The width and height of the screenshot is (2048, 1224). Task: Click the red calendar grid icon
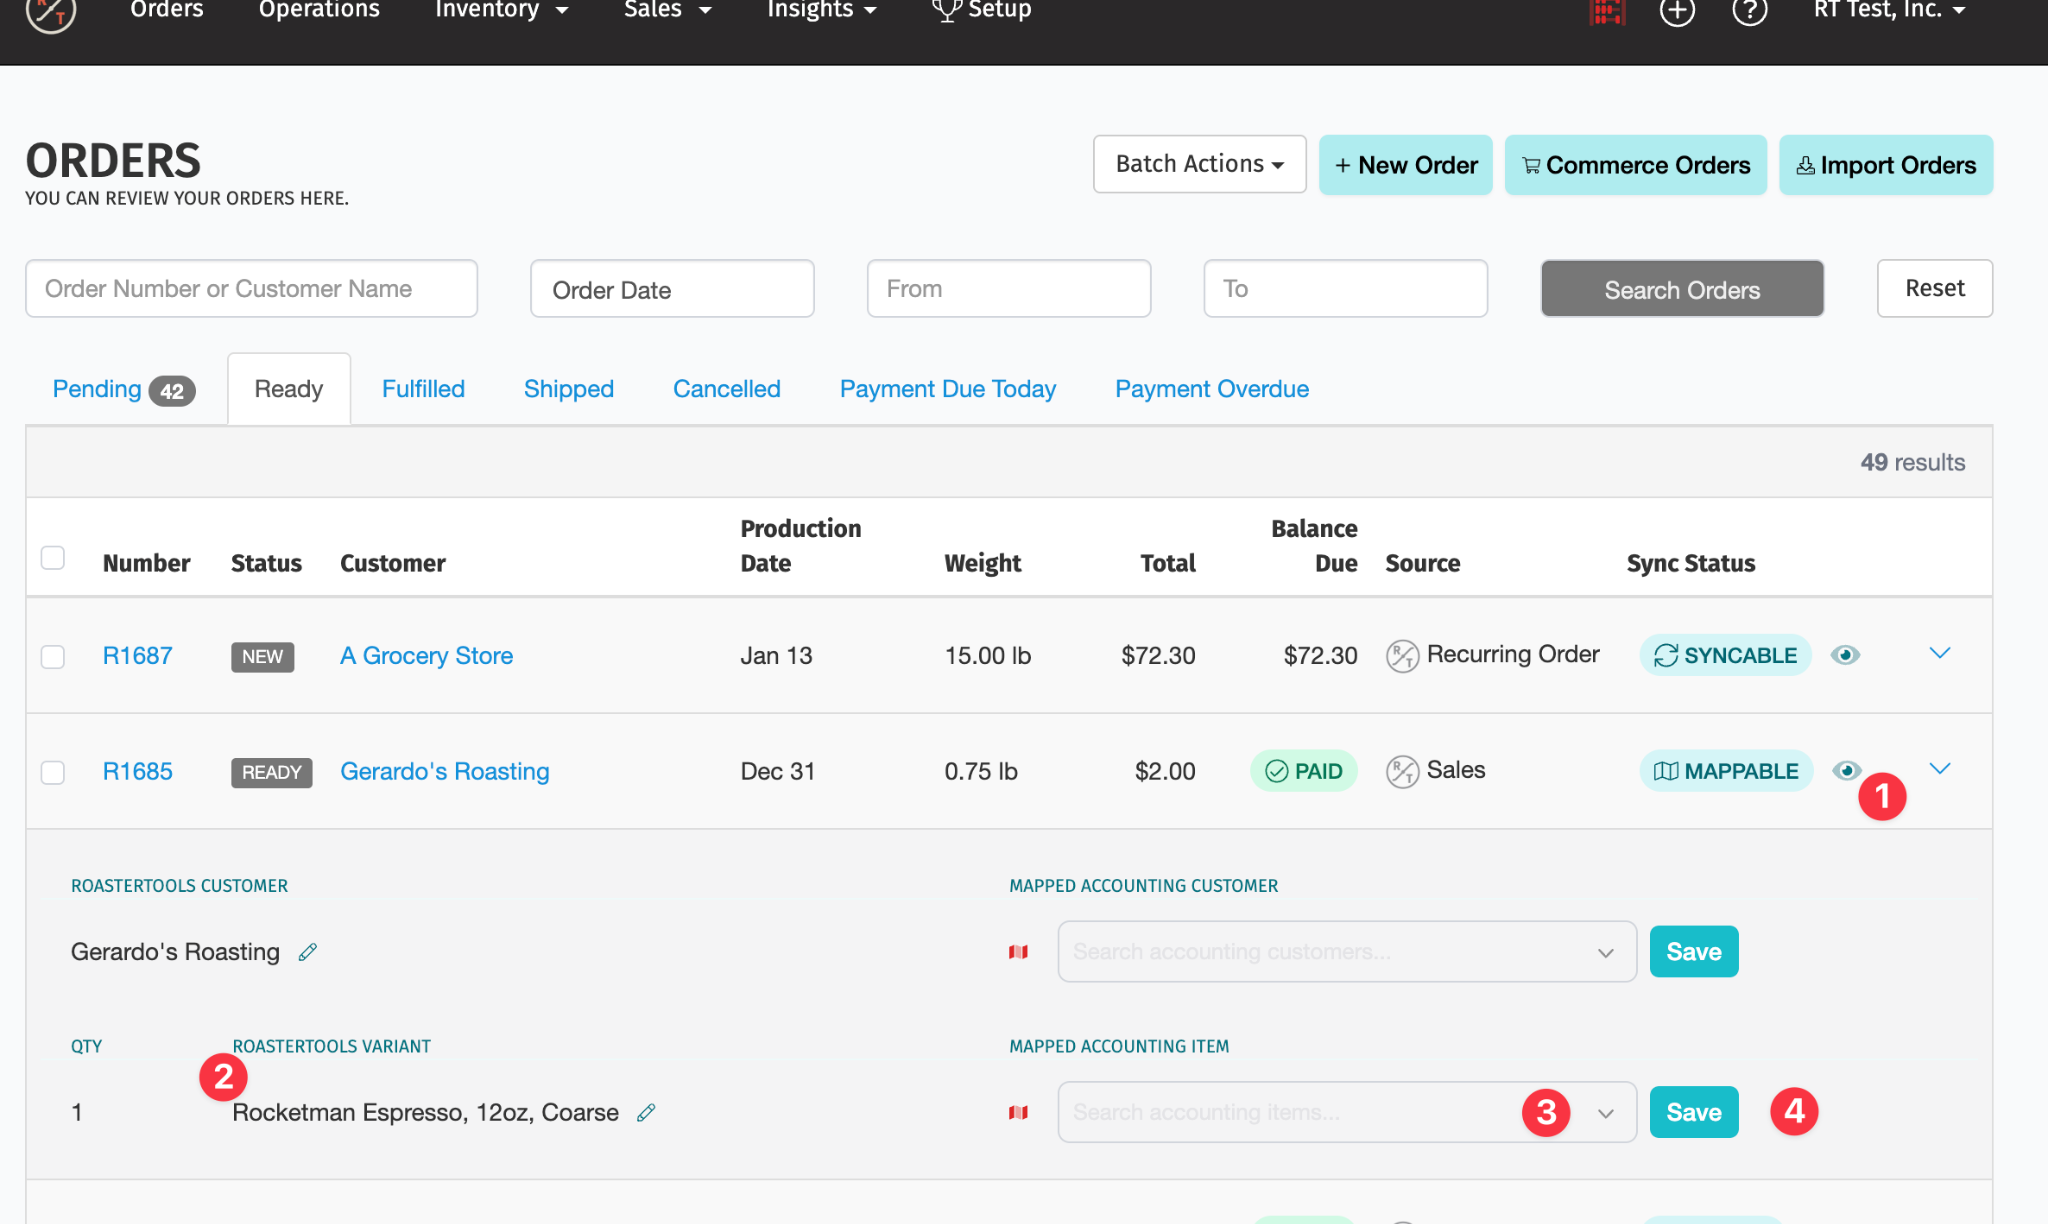pos(1607,12)
